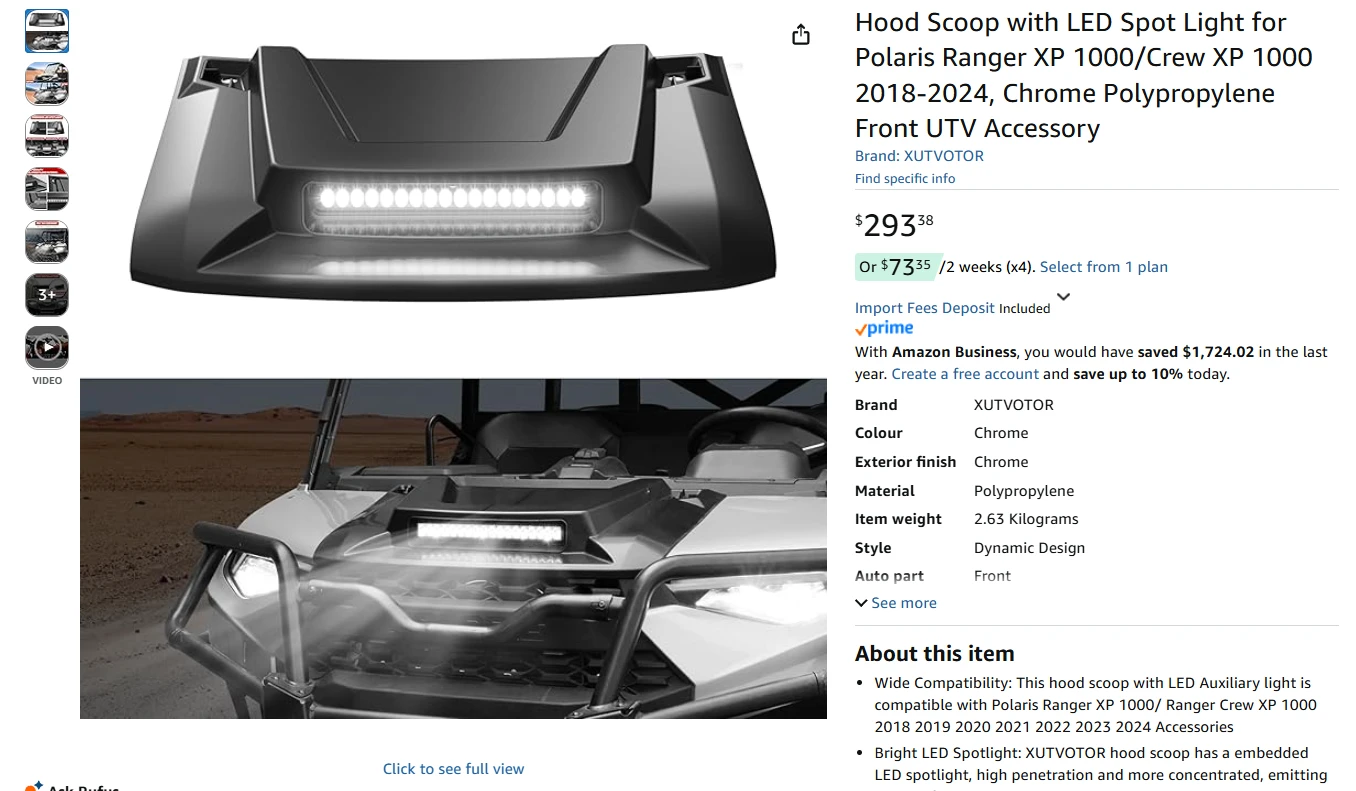The width and height of the screenshot is (1356, 791).
Task: Expand See more product details
Action: tap(896, 603)
